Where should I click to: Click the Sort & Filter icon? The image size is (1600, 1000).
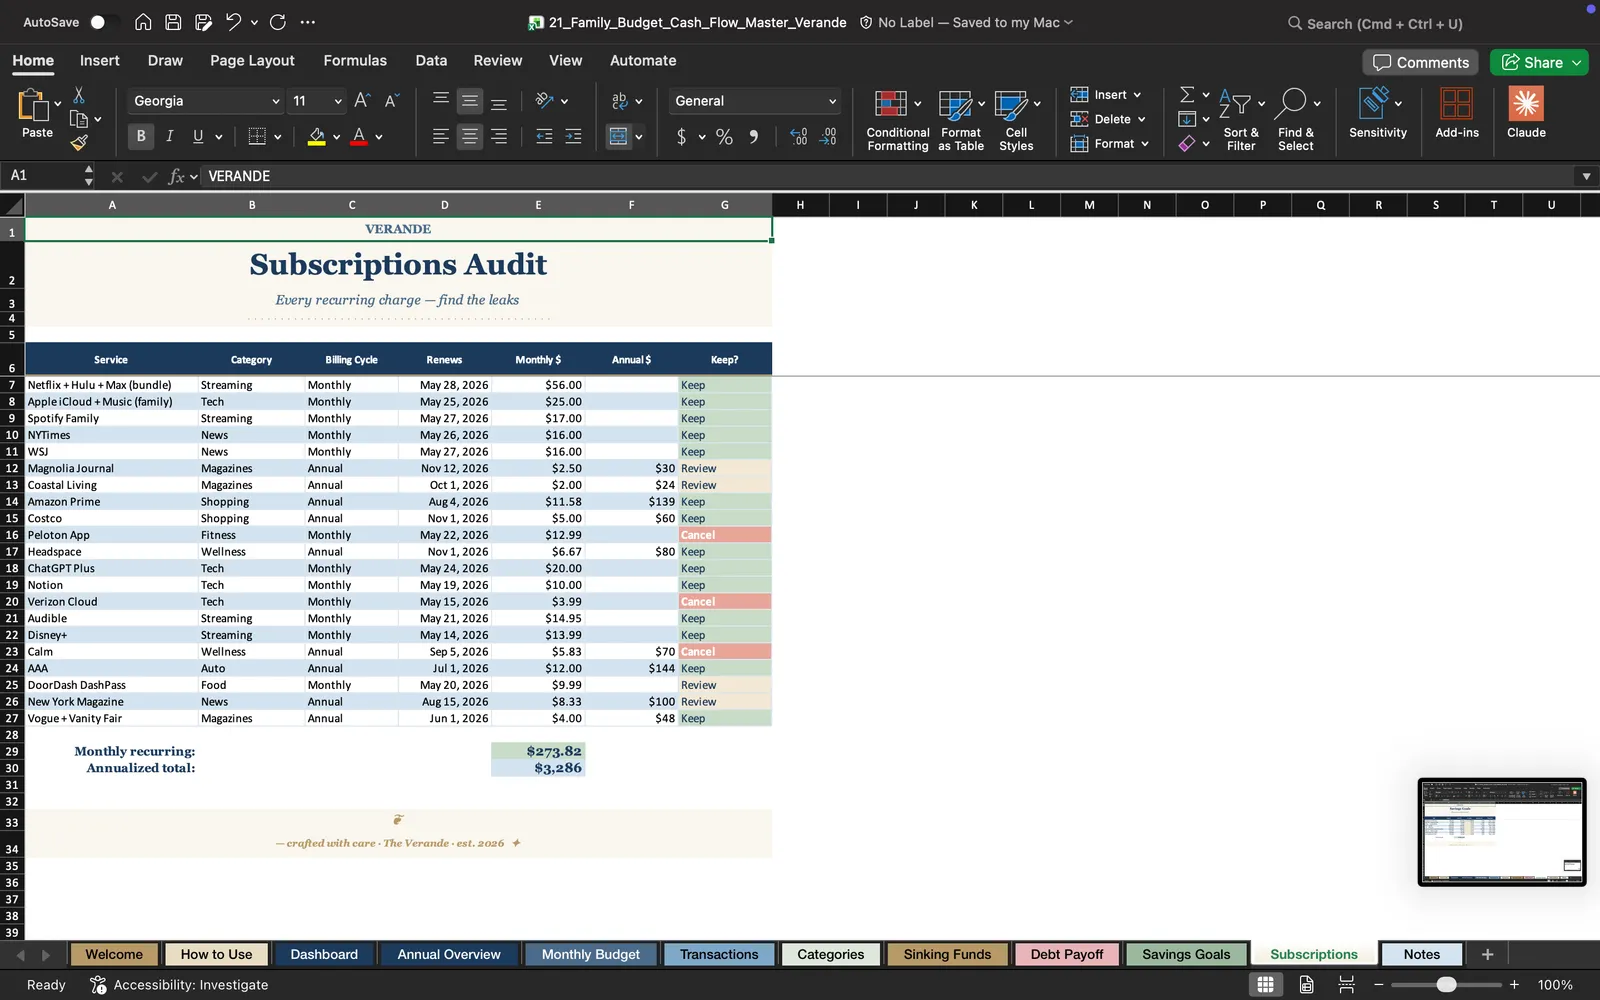click(1241, 120)
